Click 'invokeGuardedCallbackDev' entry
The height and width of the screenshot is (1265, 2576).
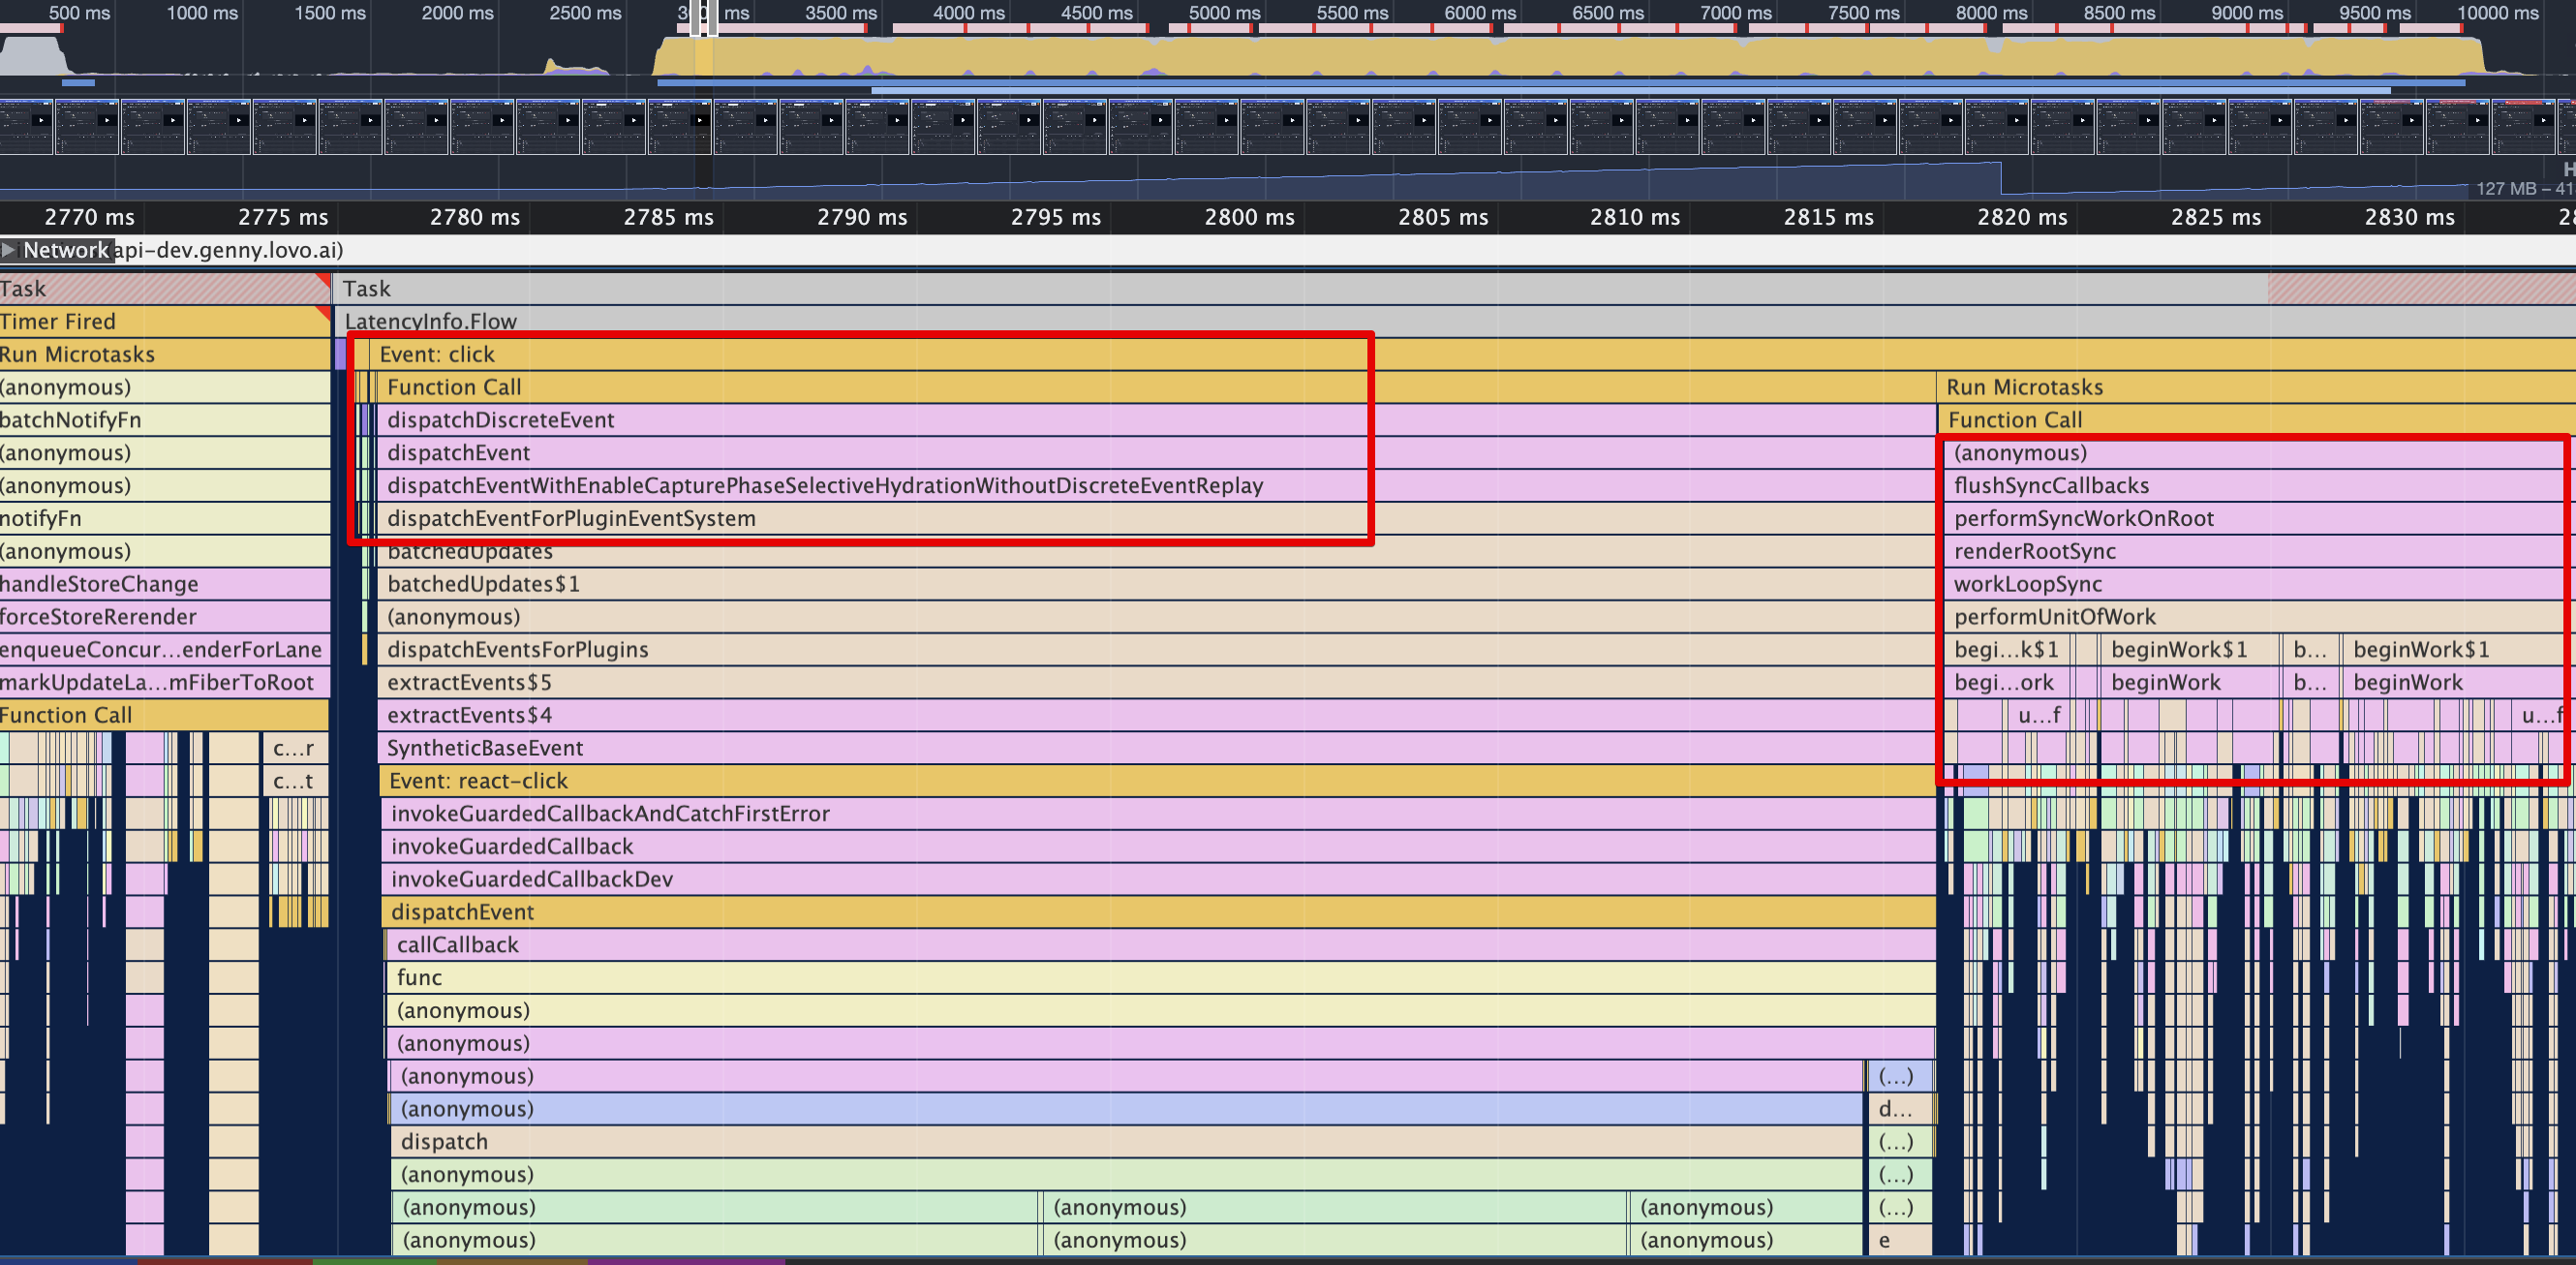(531, 879)
